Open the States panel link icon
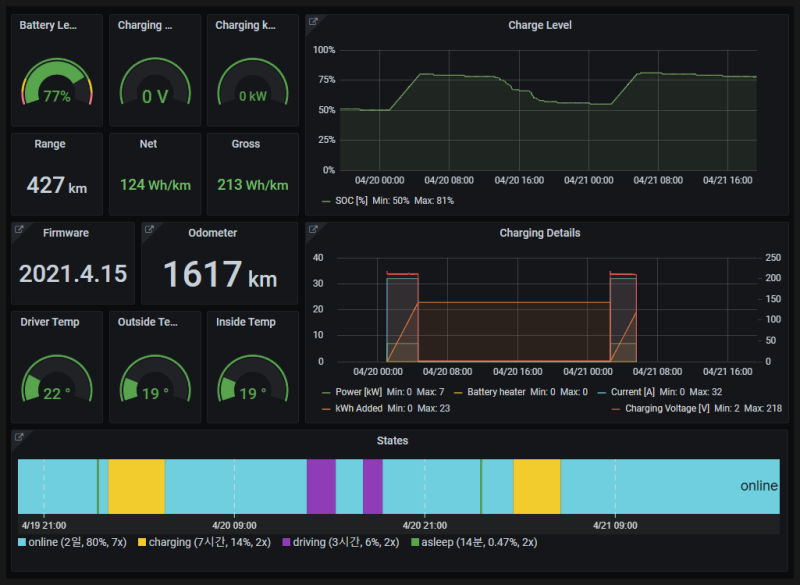The height and width of the screenshot is (585, 800). click(19, 437)
